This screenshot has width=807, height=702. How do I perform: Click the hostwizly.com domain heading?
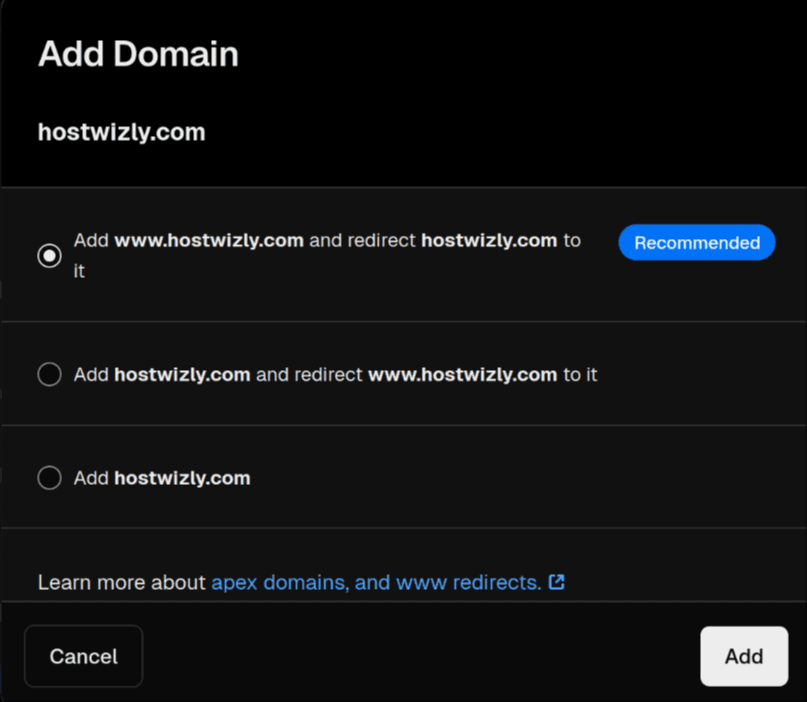(x=121, y=132)
